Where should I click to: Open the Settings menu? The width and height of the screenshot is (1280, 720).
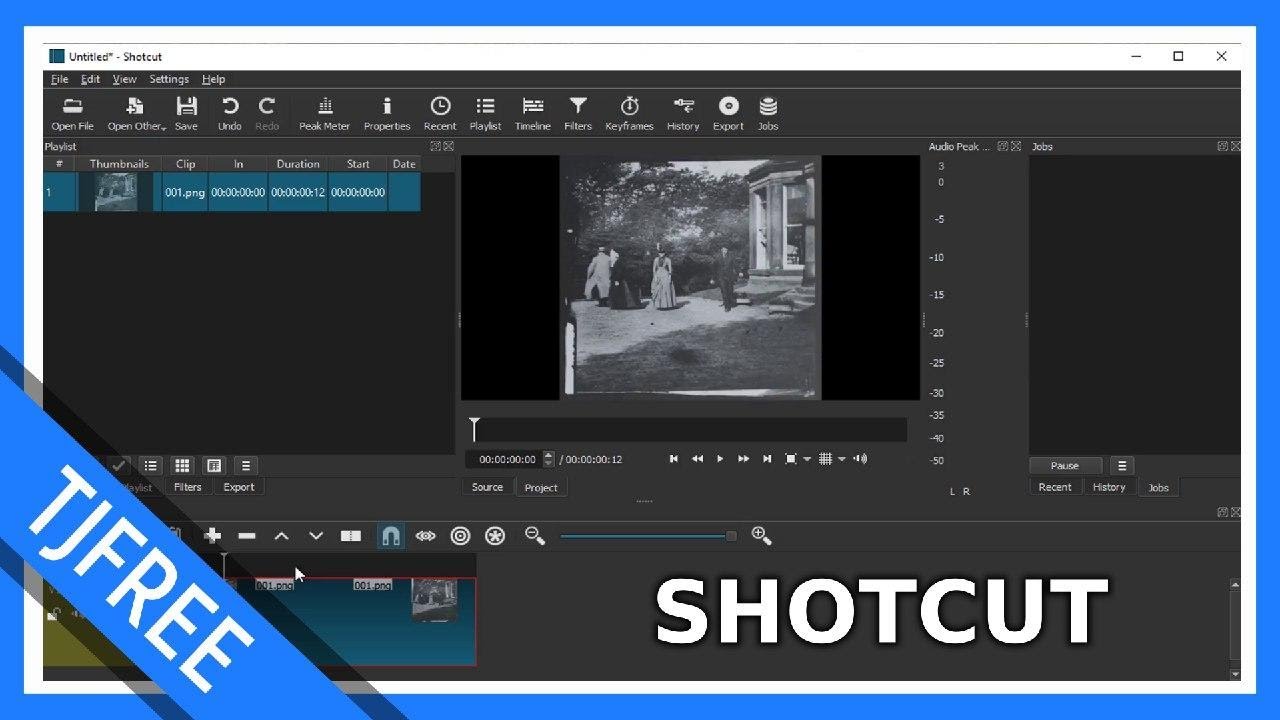169,79
